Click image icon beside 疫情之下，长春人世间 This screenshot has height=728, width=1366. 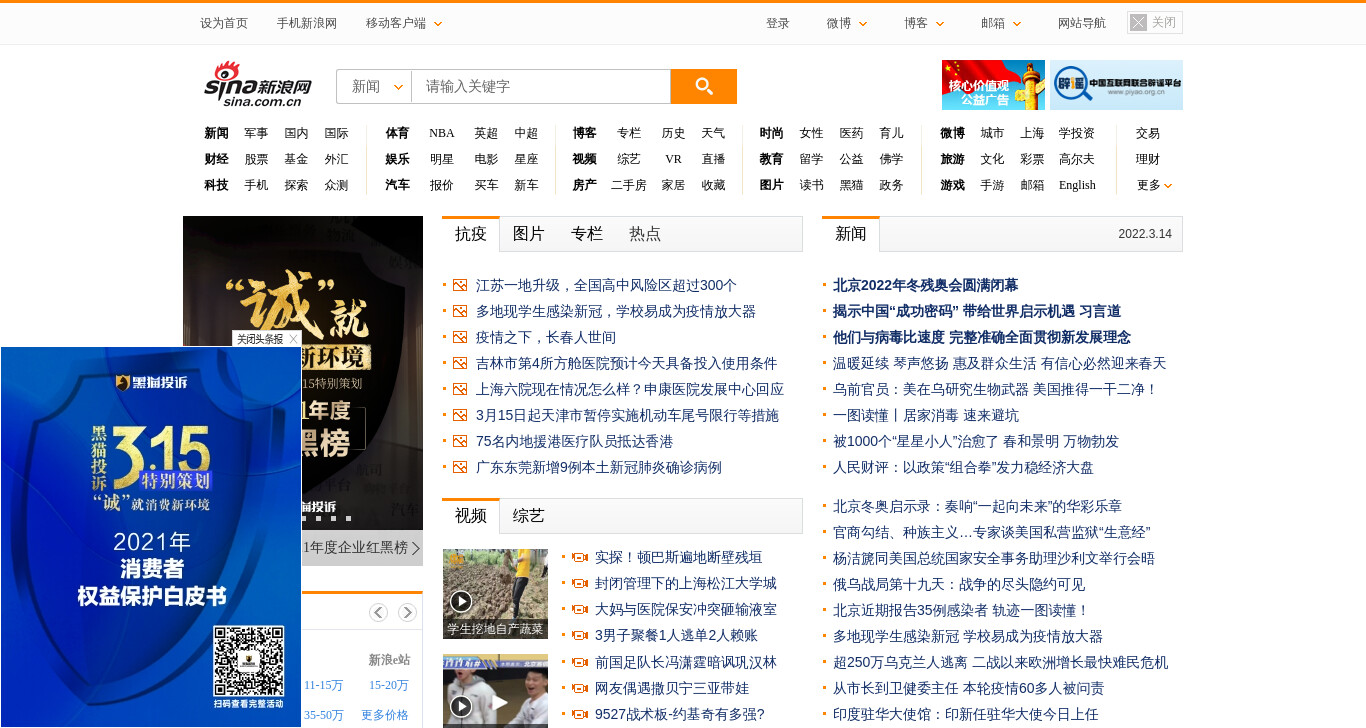pos(460,337)
